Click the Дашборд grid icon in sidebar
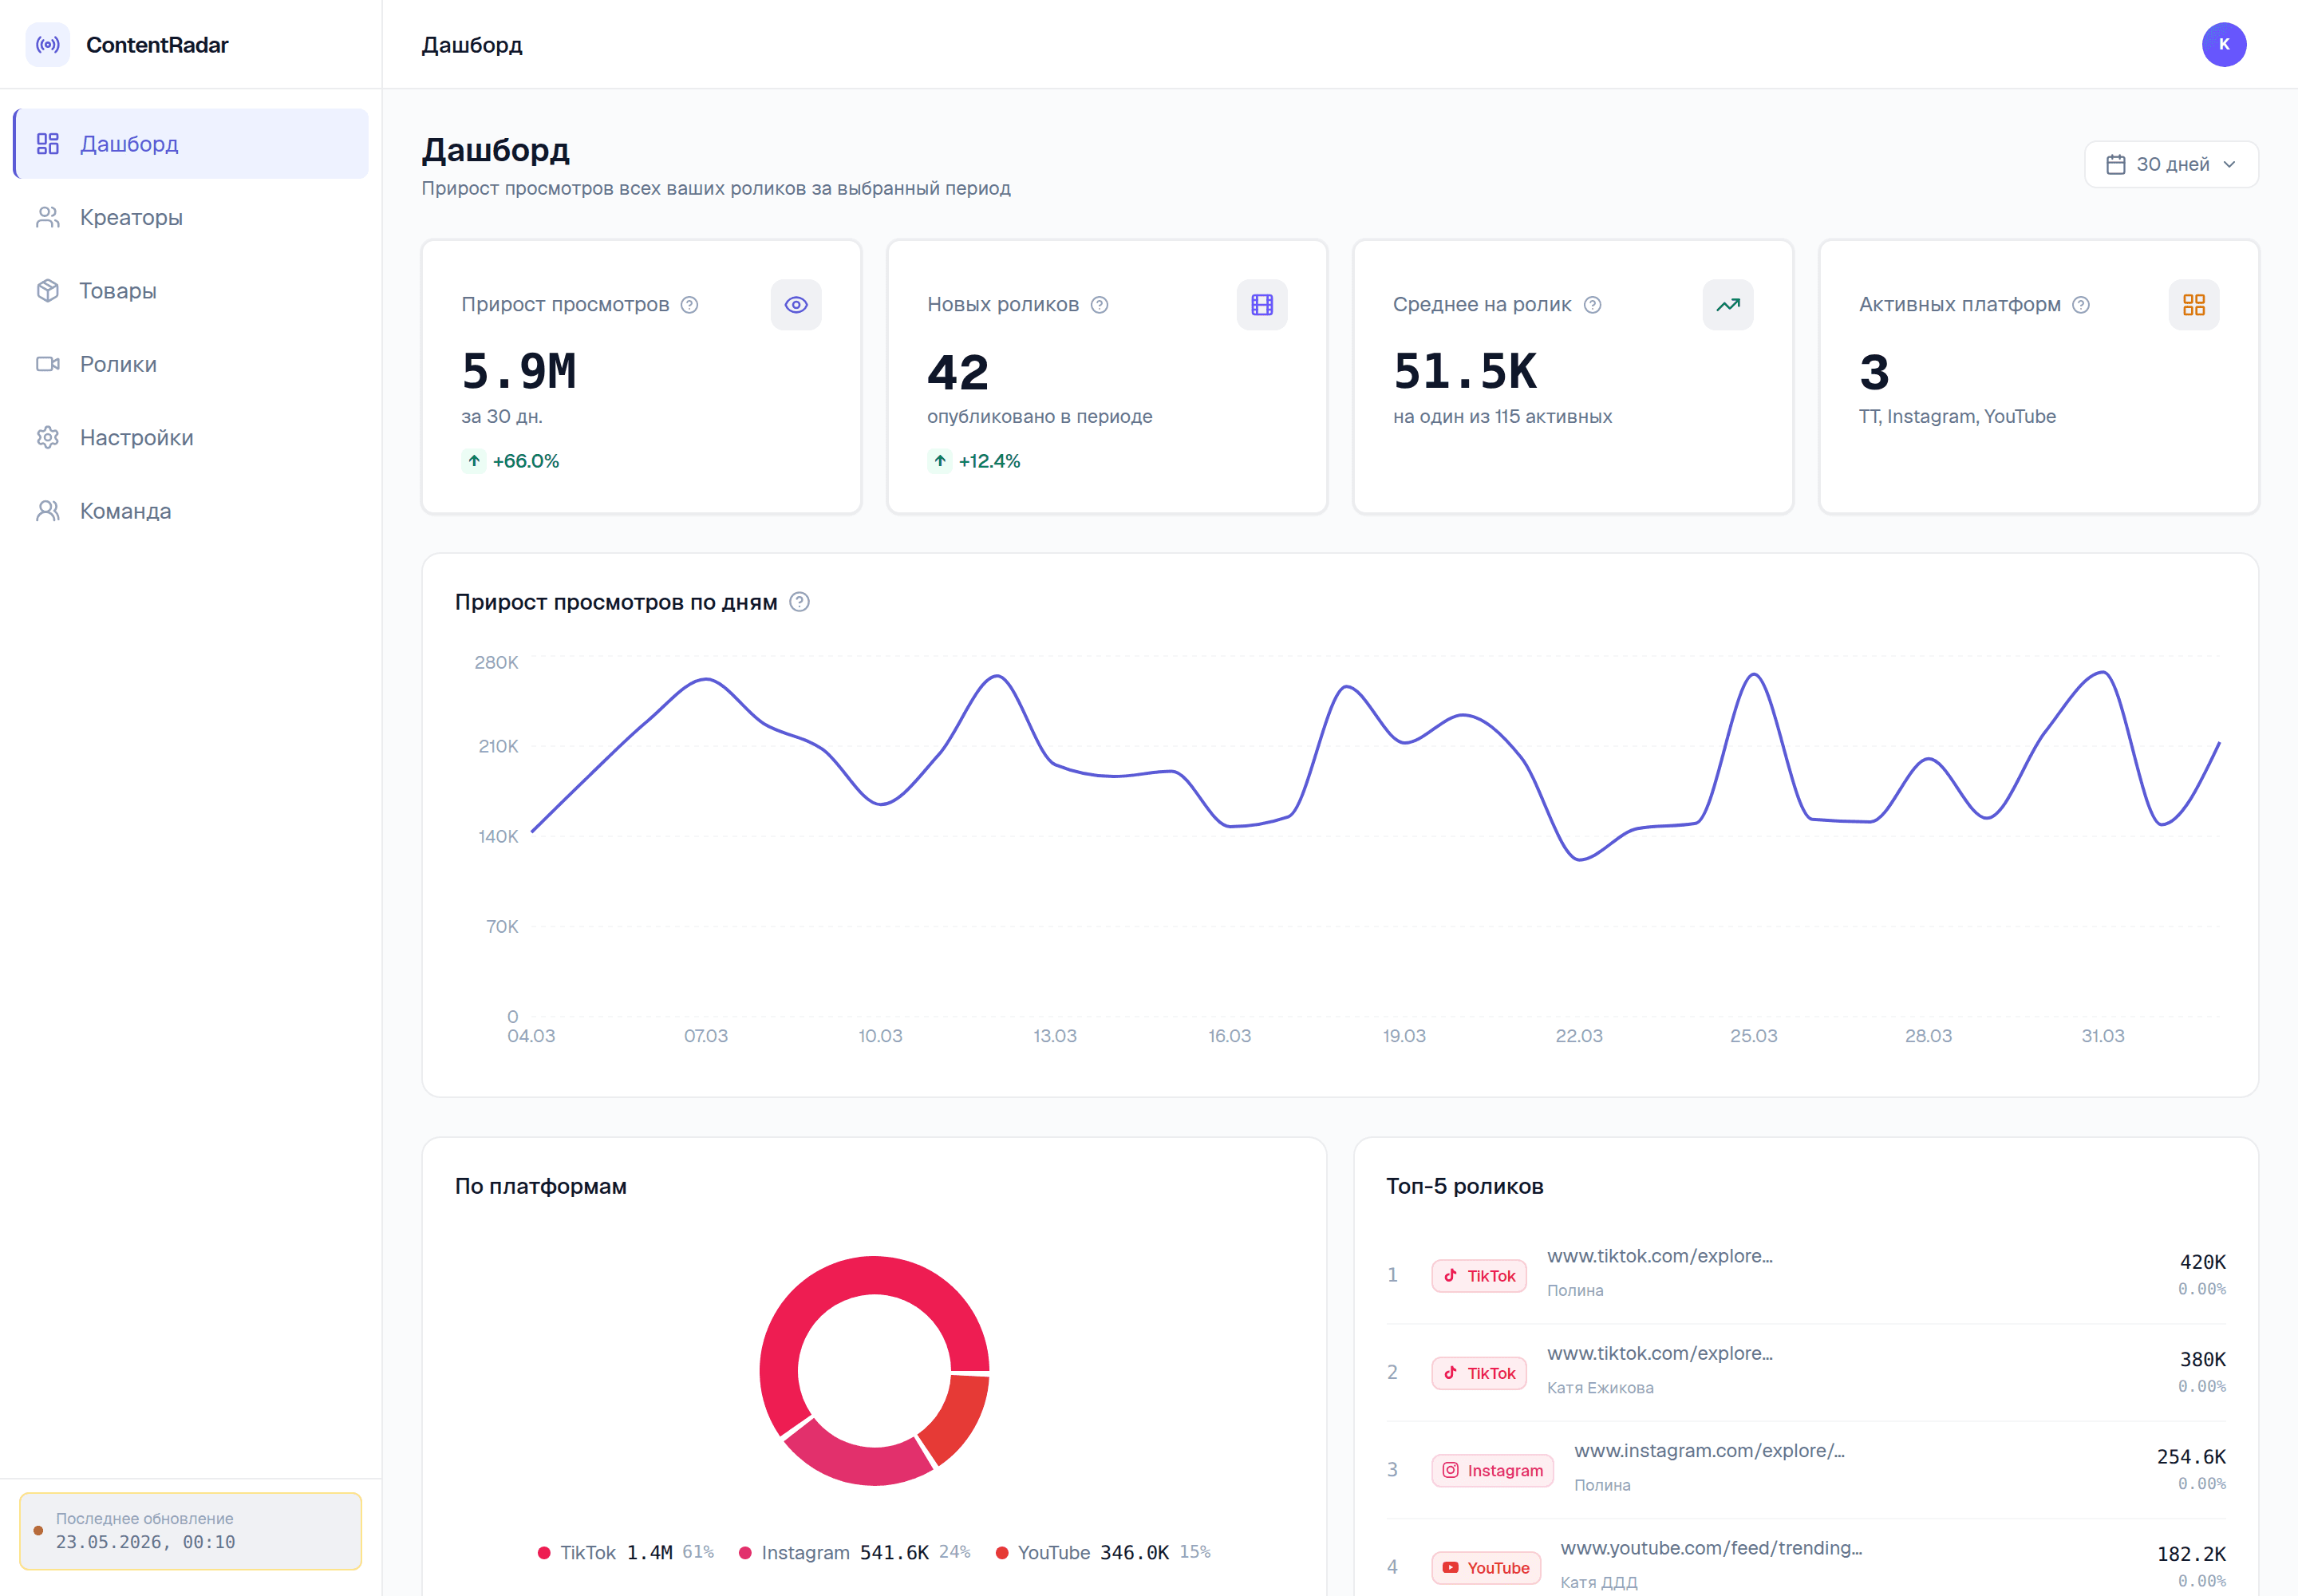Screen dimensions: 2298x1596 pos(48,144)
